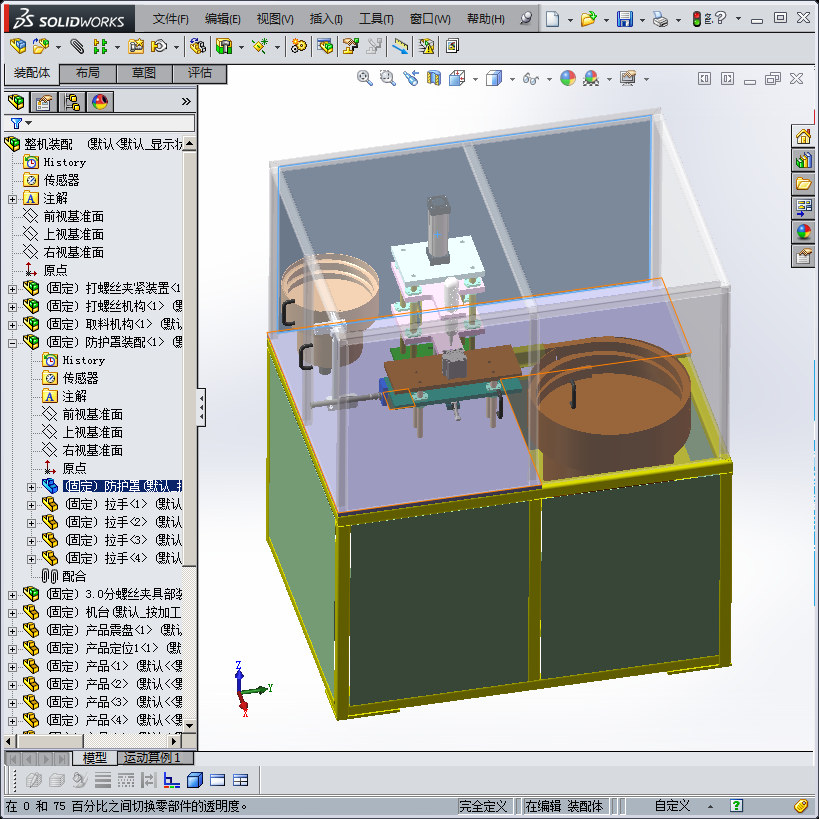Switch to the 评估 tab
Image resolution: width=819 pixels, height=819 pixels.
[x=200, y=73]
